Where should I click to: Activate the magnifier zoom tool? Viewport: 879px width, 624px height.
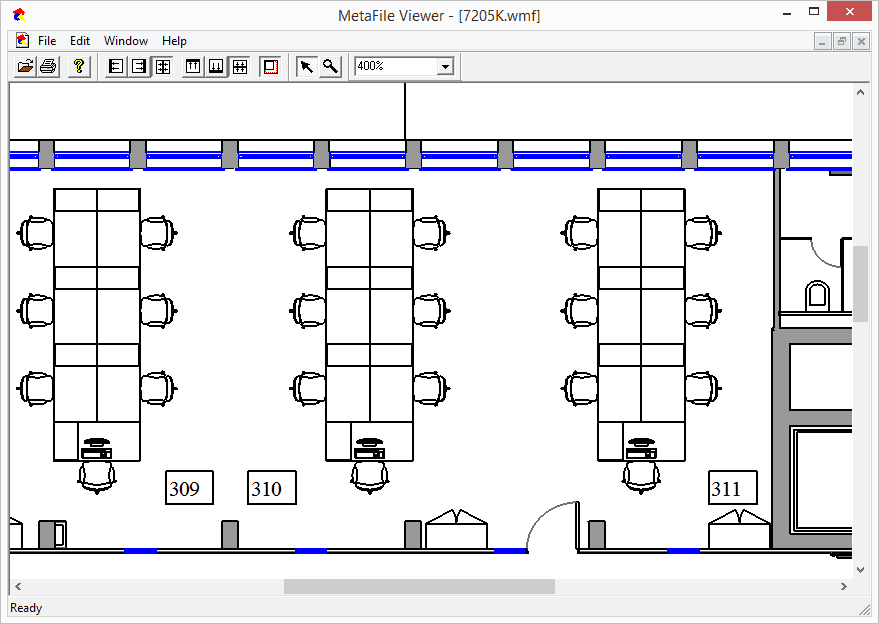pos(331,66)
